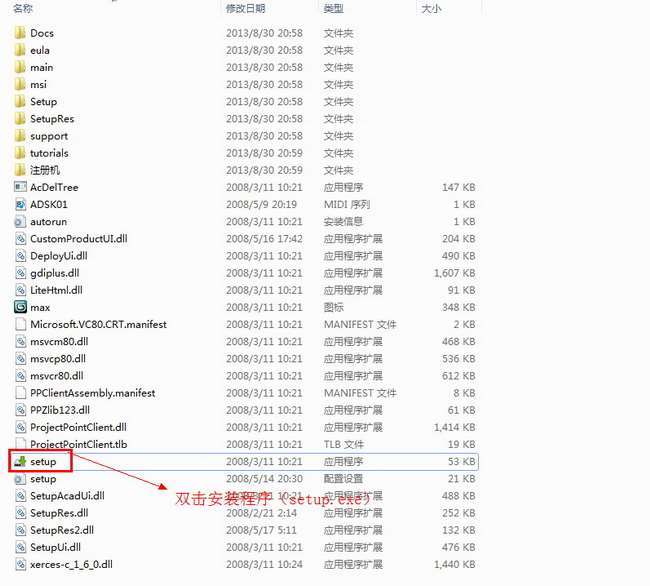
Task: Click the 配置设置 type of setup
Action: pyautogui.click(x=343, y=479)
